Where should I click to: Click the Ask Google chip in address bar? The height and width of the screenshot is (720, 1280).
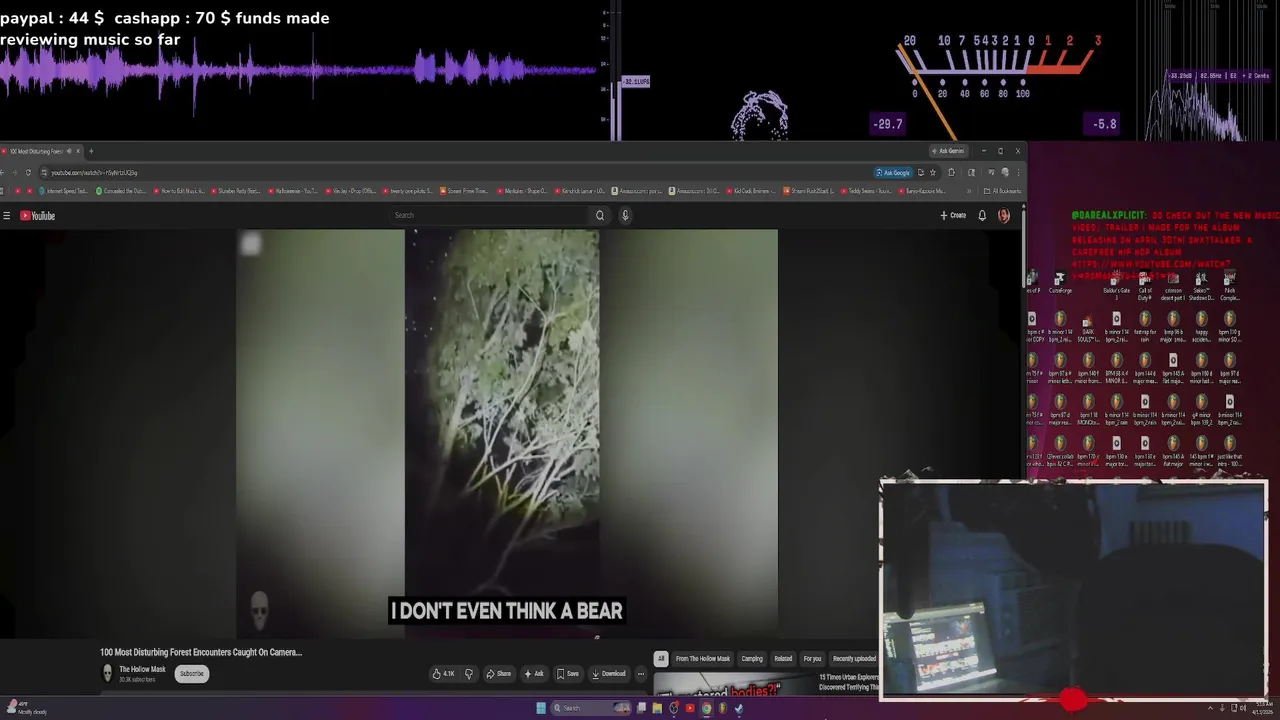pos(893,172)
